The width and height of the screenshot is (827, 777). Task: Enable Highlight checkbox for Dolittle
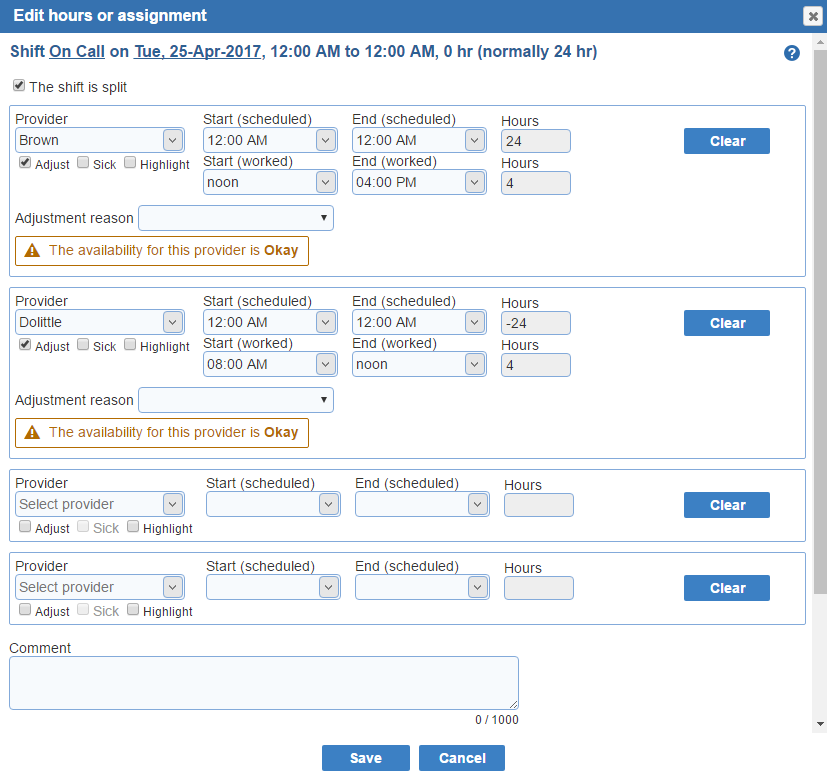tap(130, 344)
